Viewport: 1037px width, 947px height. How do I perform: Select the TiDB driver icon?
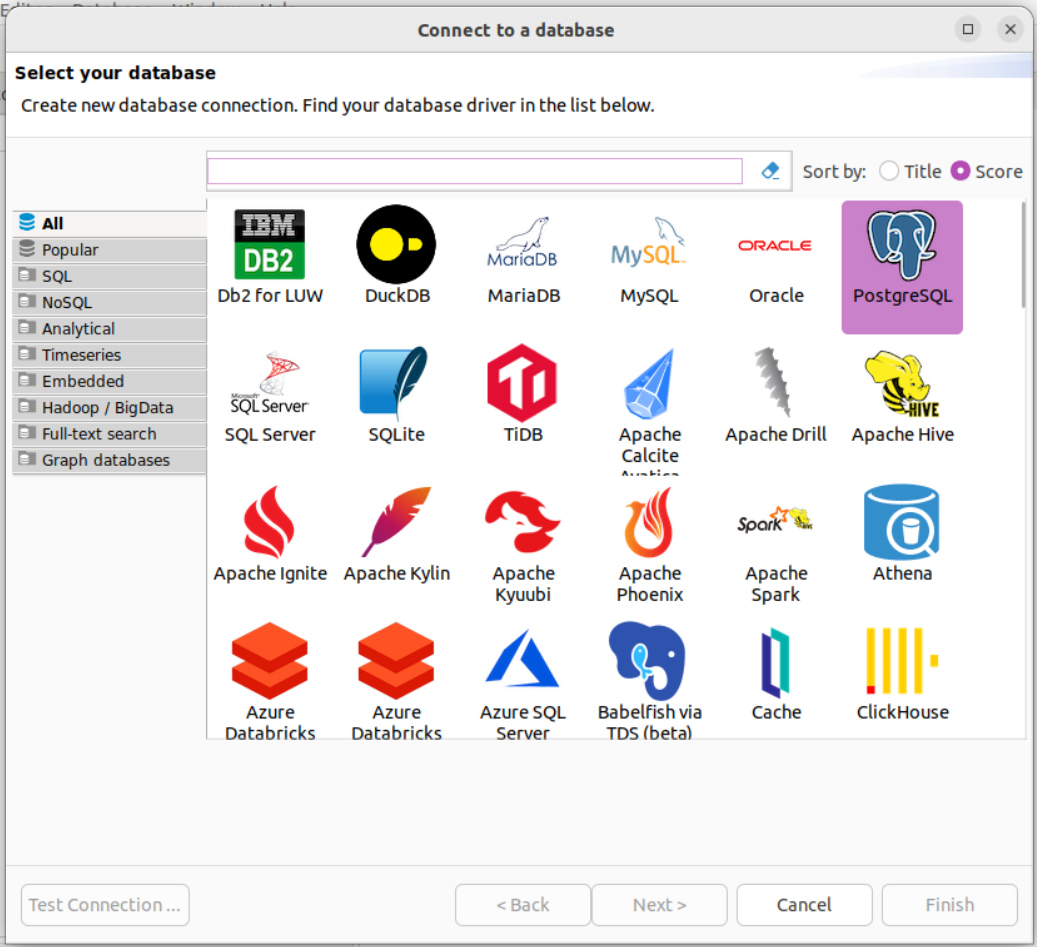tap(522, 384)
